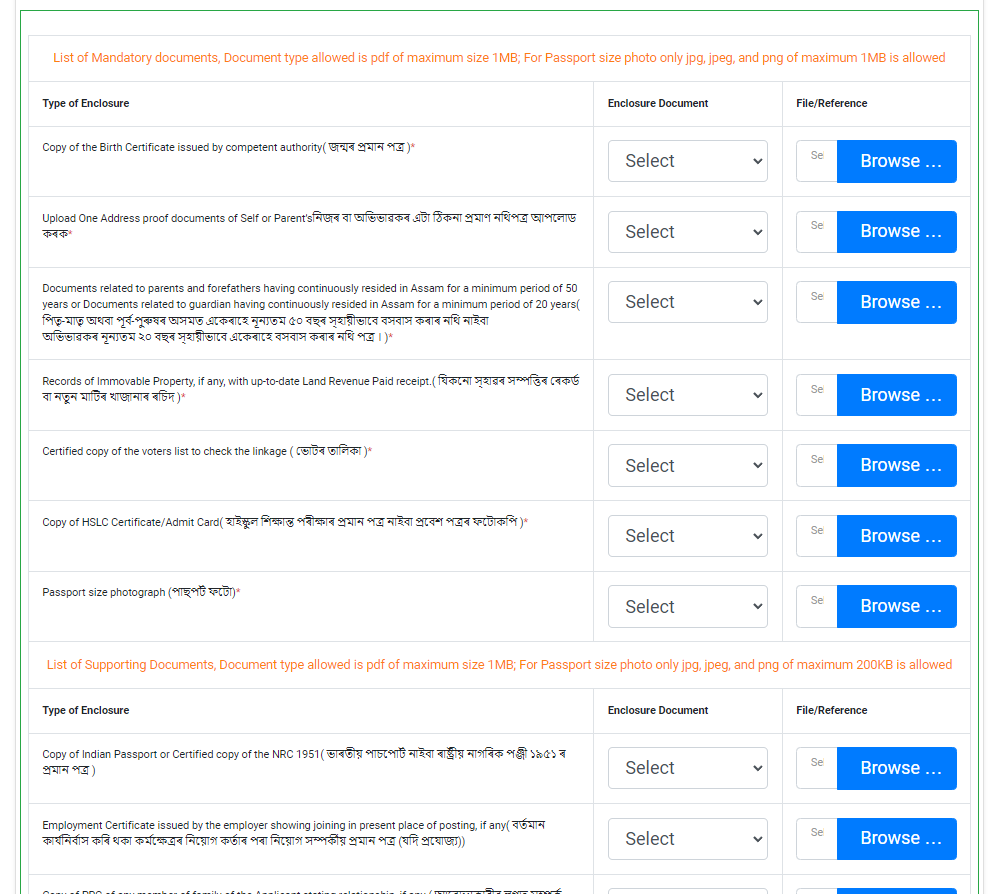Click Browse for the Passport size photograph
Image resolution: width=1003 pixels, height=894 pixels.
[x=896, y=607]
